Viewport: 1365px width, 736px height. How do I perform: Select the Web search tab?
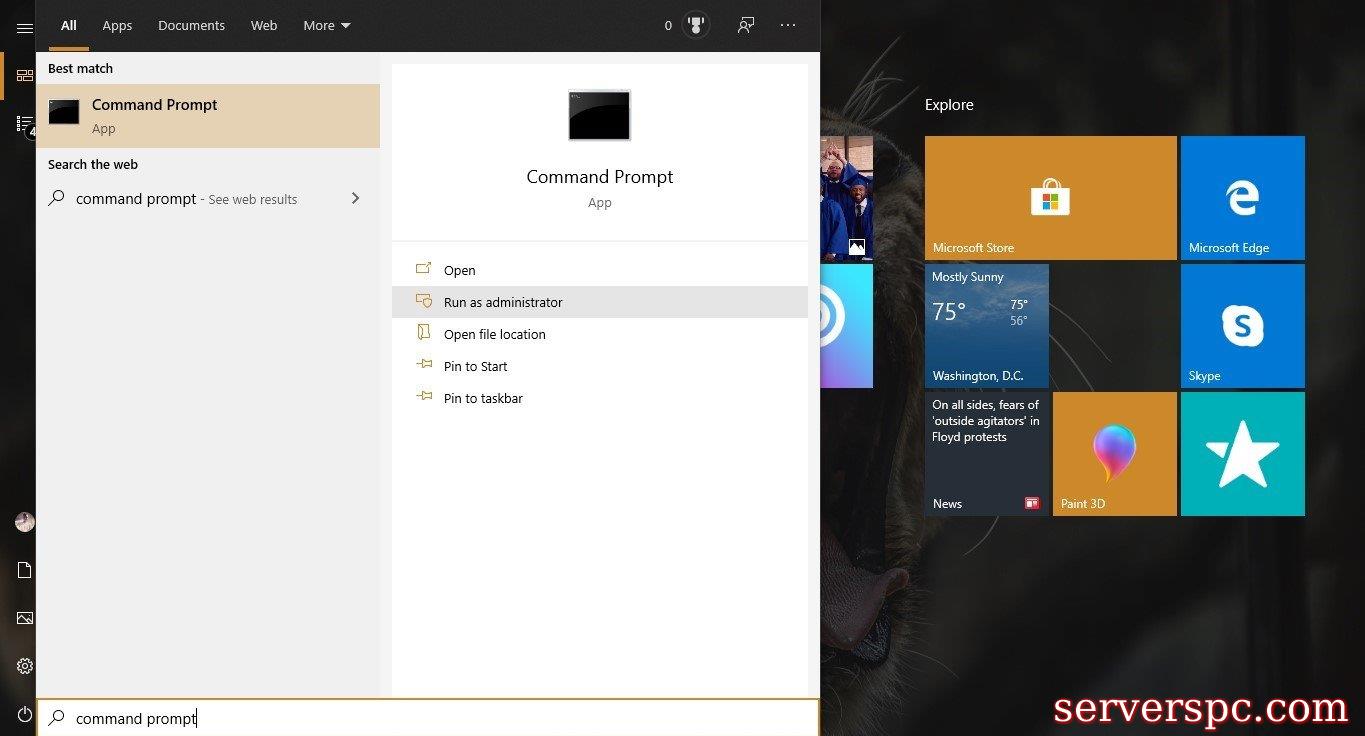[x=264, y=26]
